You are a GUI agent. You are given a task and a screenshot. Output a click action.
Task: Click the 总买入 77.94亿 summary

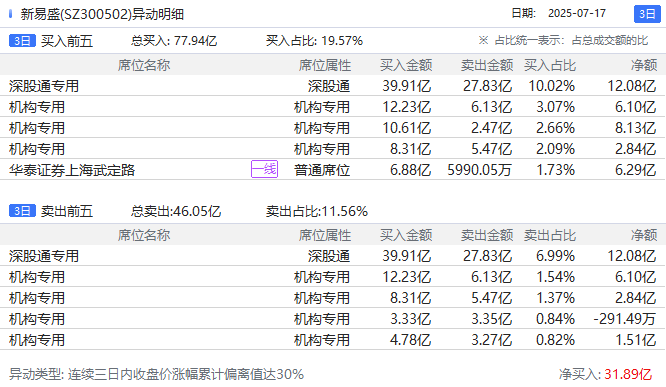click(x=174, y=41)
